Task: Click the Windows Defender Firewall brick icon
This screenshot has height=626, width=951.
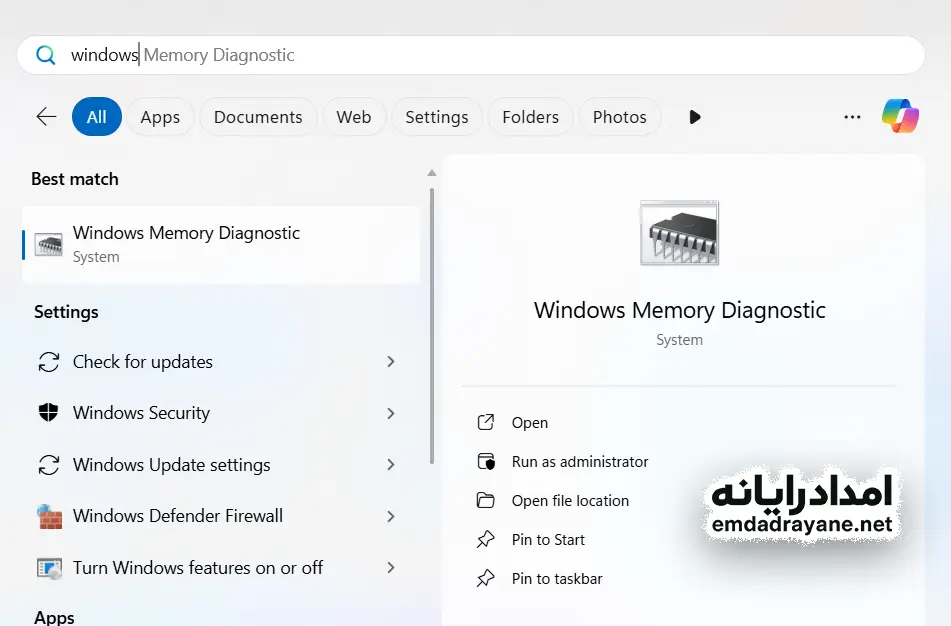Action: click(x=49, y=516)
